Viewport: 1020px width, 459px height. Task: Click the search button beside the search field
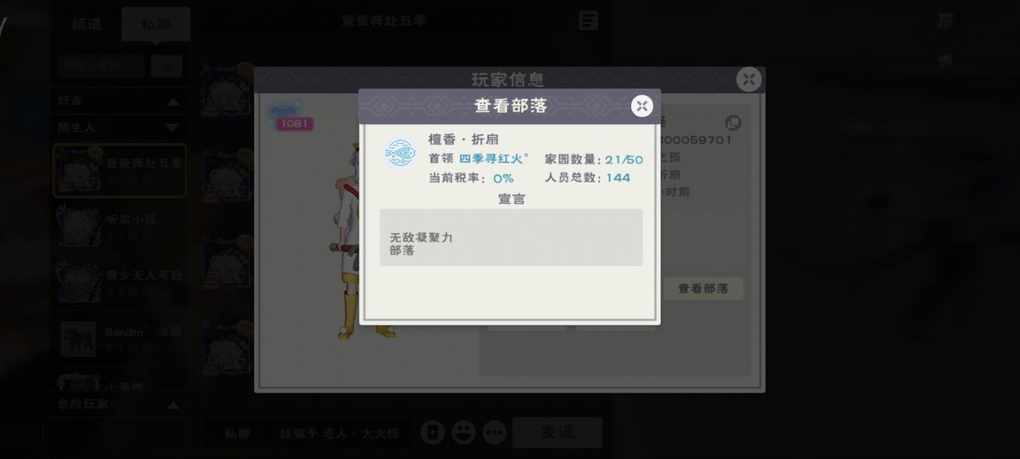click(167, 65)
